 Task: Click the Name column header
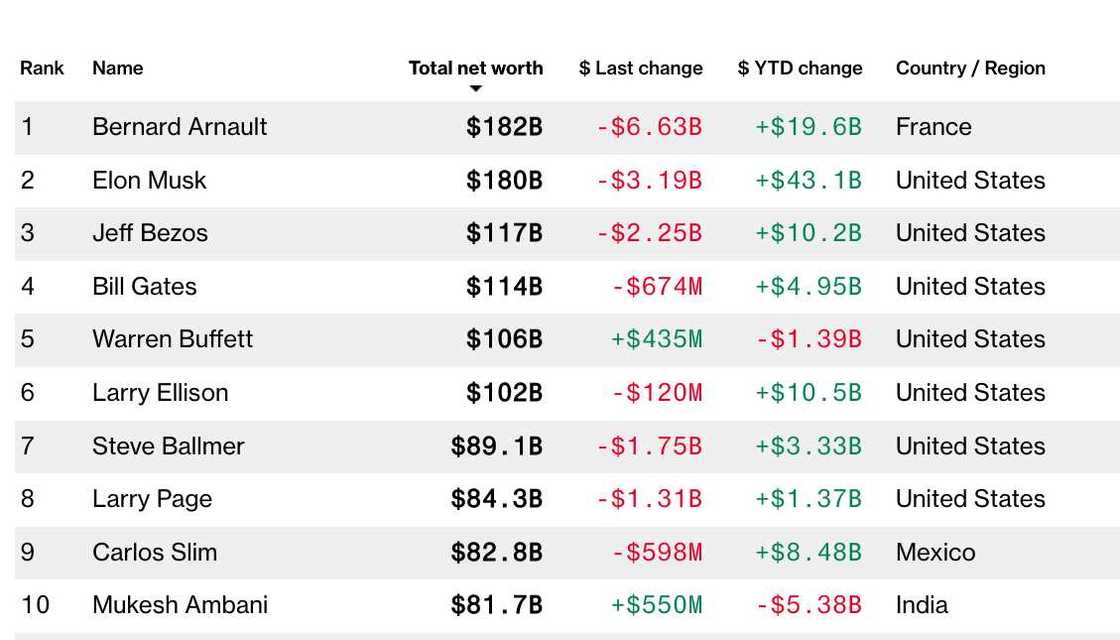point(117,68)
